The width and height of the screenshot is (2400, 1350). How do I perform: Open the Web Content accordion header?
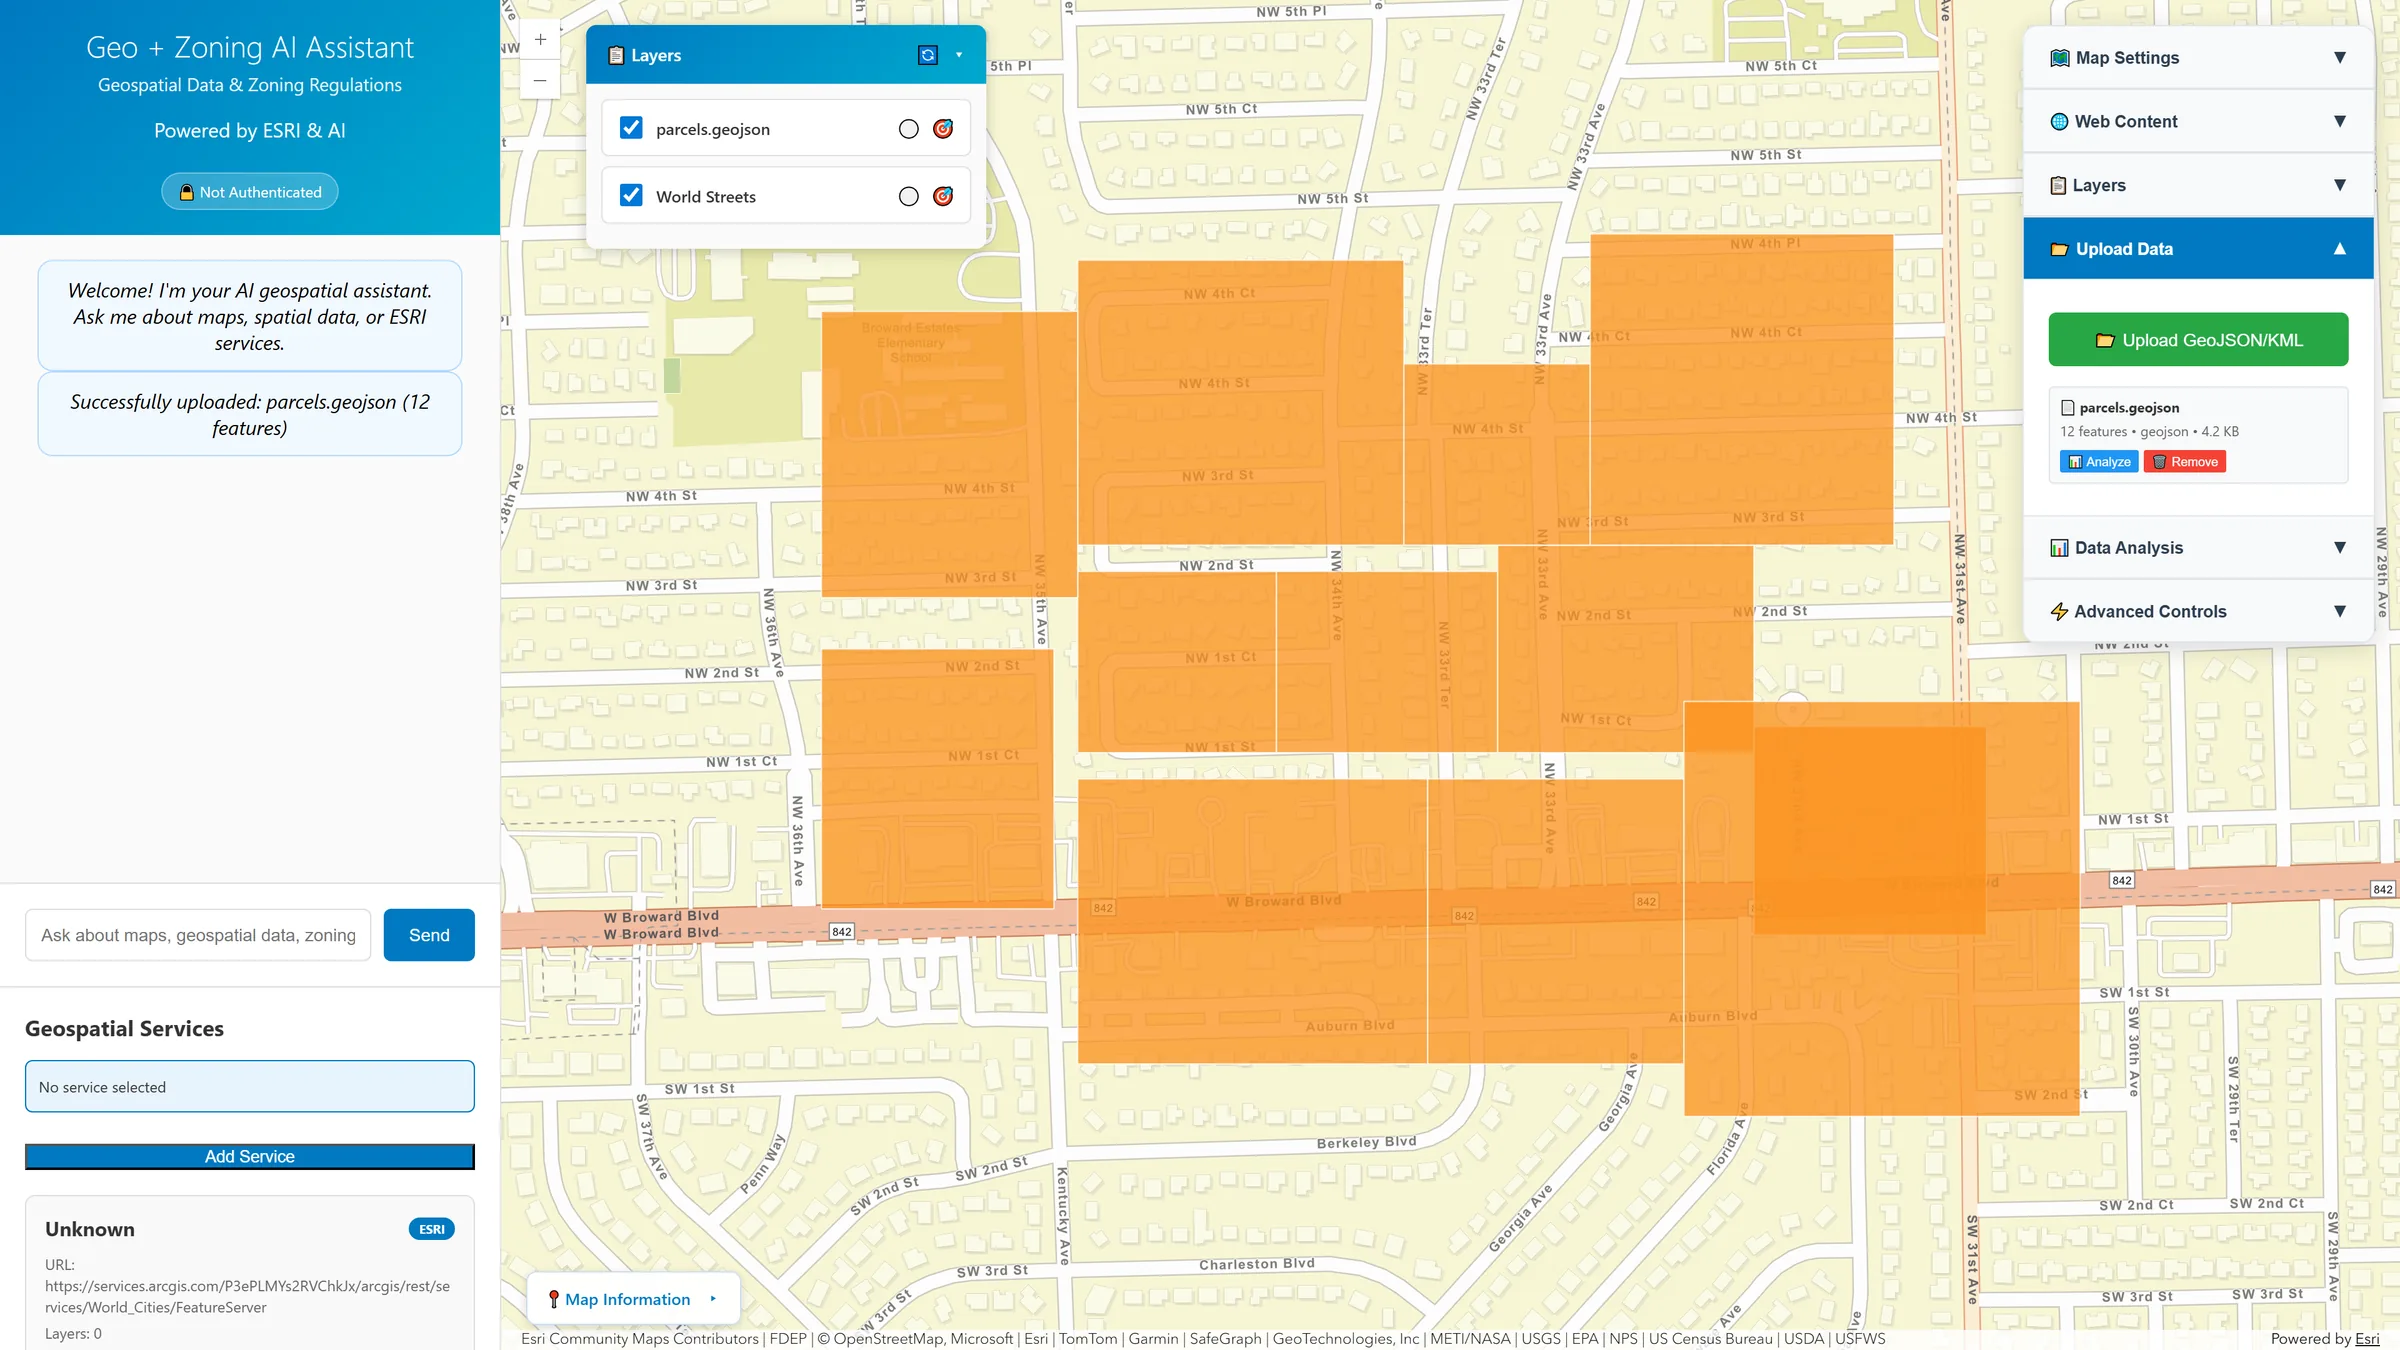[x=2198, y=122]
